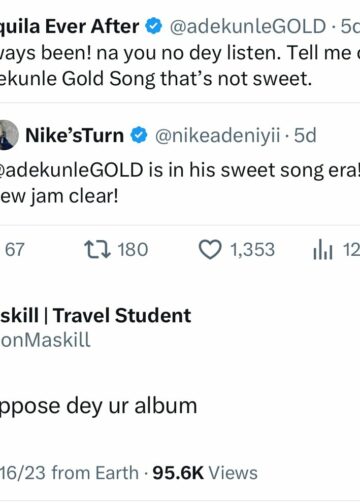Click Adekunle Gold's blue verified badge
360x504 pixels.
(x=153, y=27)
